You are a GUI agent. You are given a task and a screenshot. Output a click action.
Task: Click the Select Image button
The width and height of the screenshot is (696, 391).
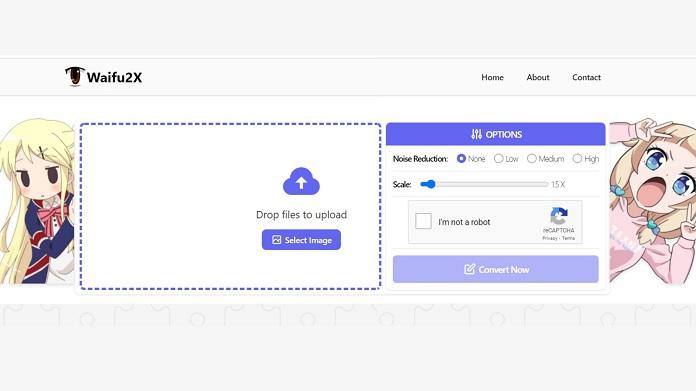[301, 240]
